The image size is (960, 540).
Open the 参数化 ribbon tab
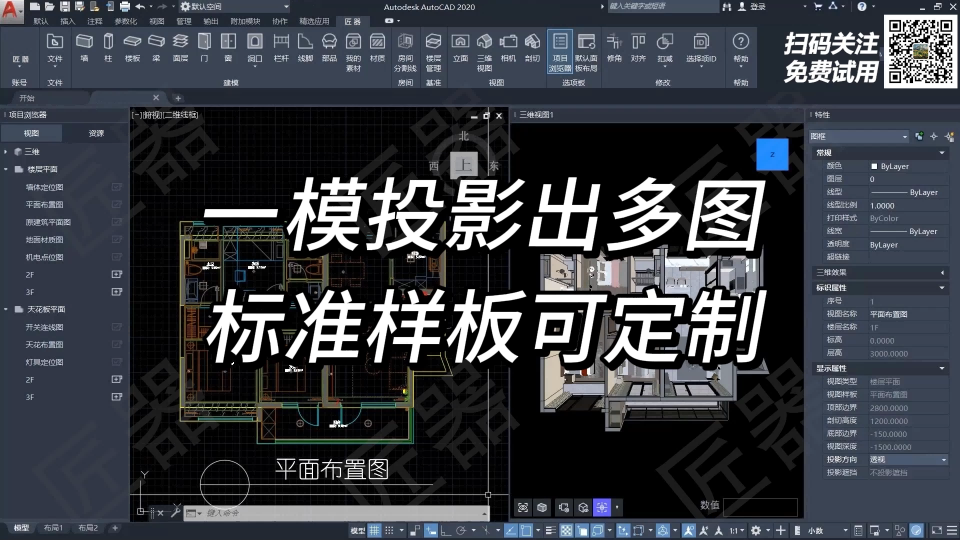click(126, 21)
